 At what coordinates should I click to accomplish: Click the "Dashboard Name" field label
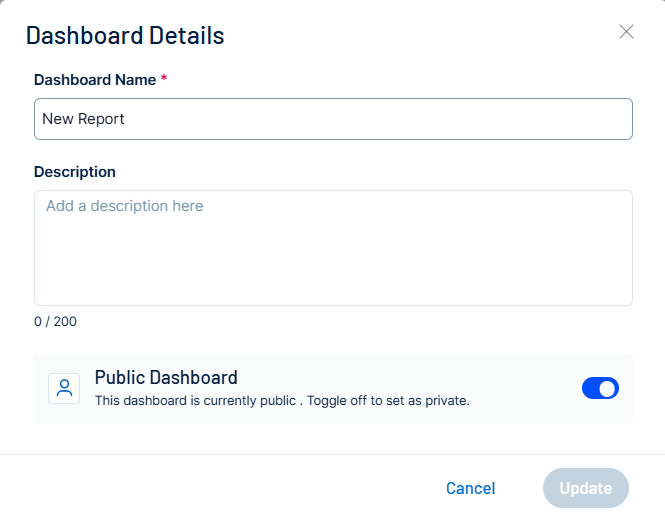coord(94,79)
